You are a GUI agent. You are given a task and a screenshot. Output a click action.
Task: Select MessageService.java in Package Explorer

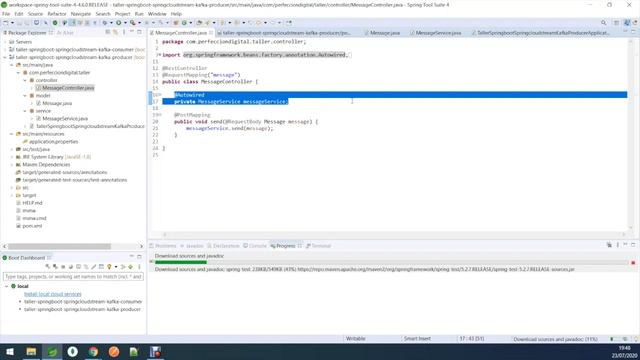coord(65,118)
